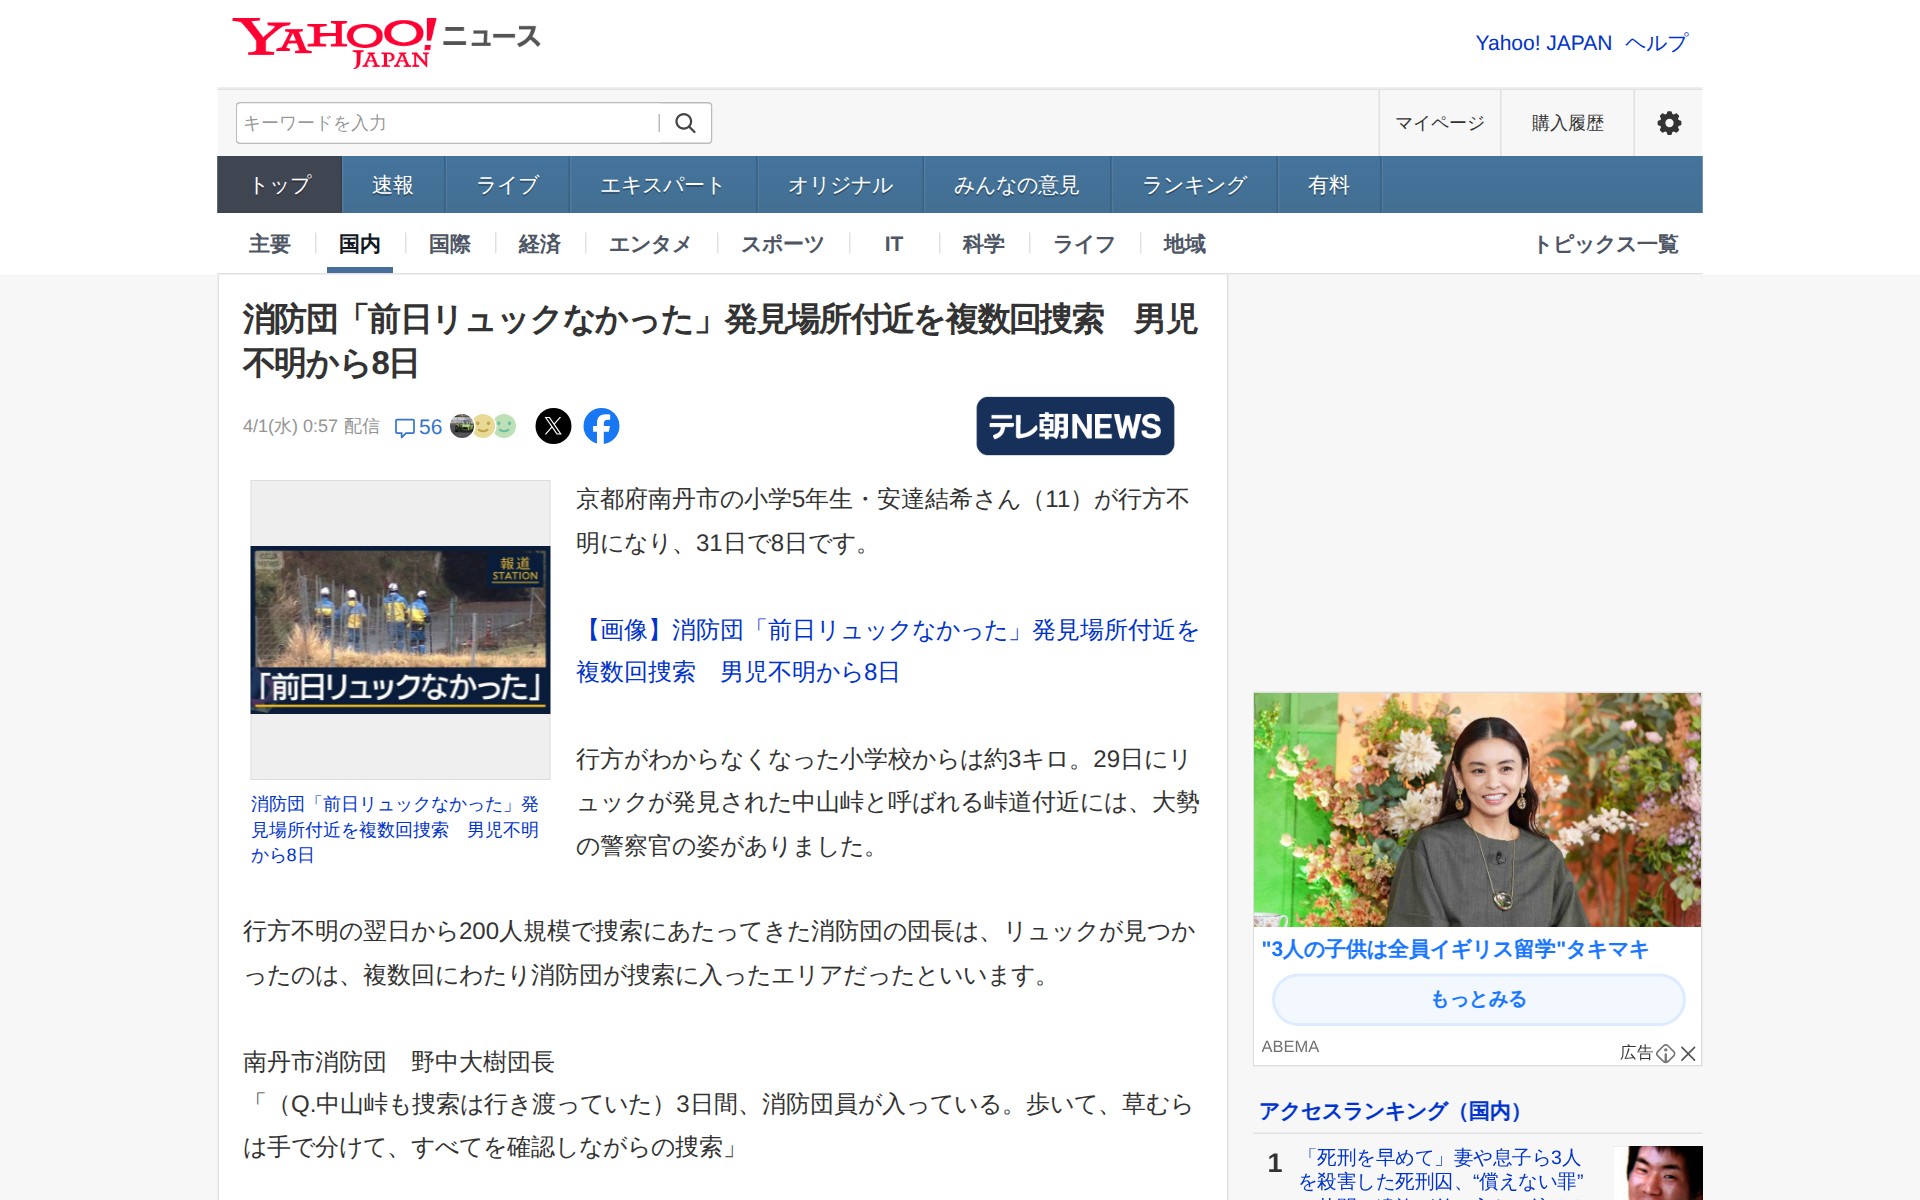
Task: Switch to the 速報 tab
Action: 392,185
